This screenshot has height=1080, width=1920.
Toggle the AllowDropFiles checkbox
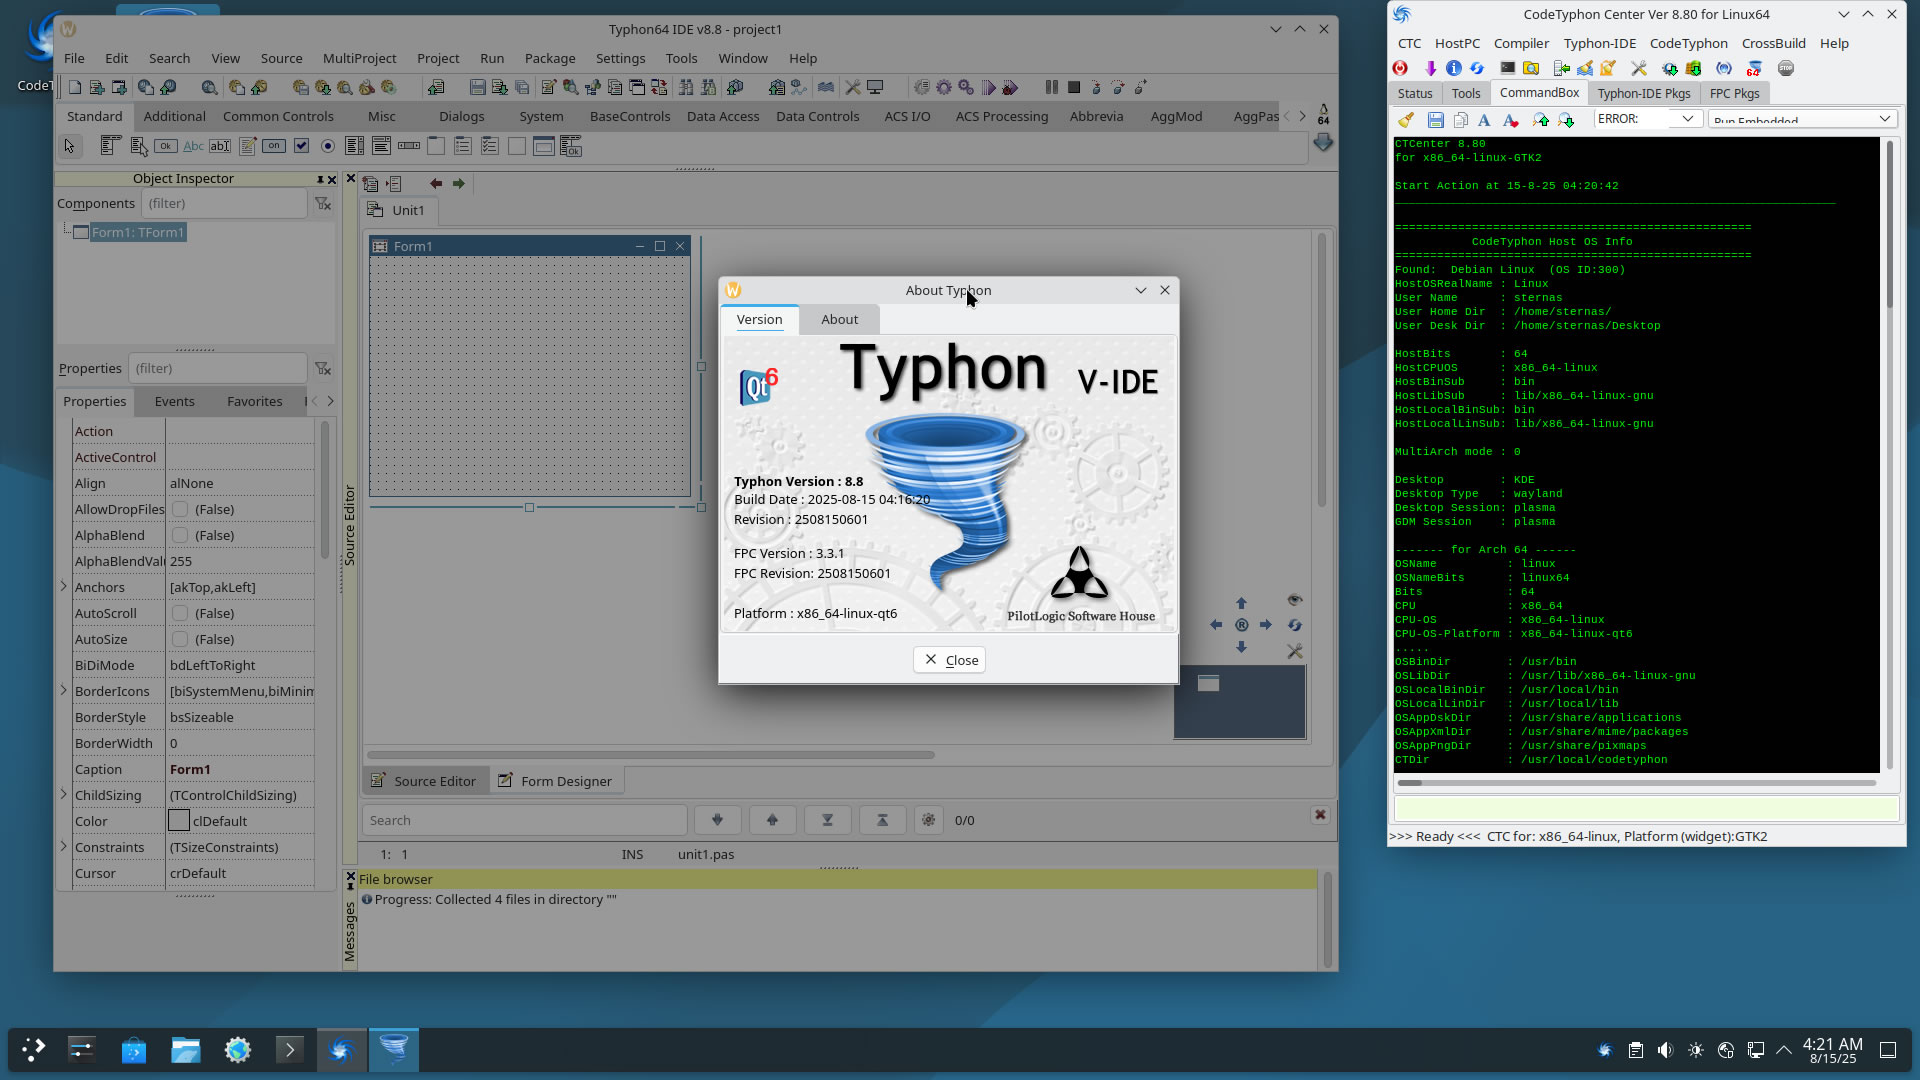coord(180,509)
